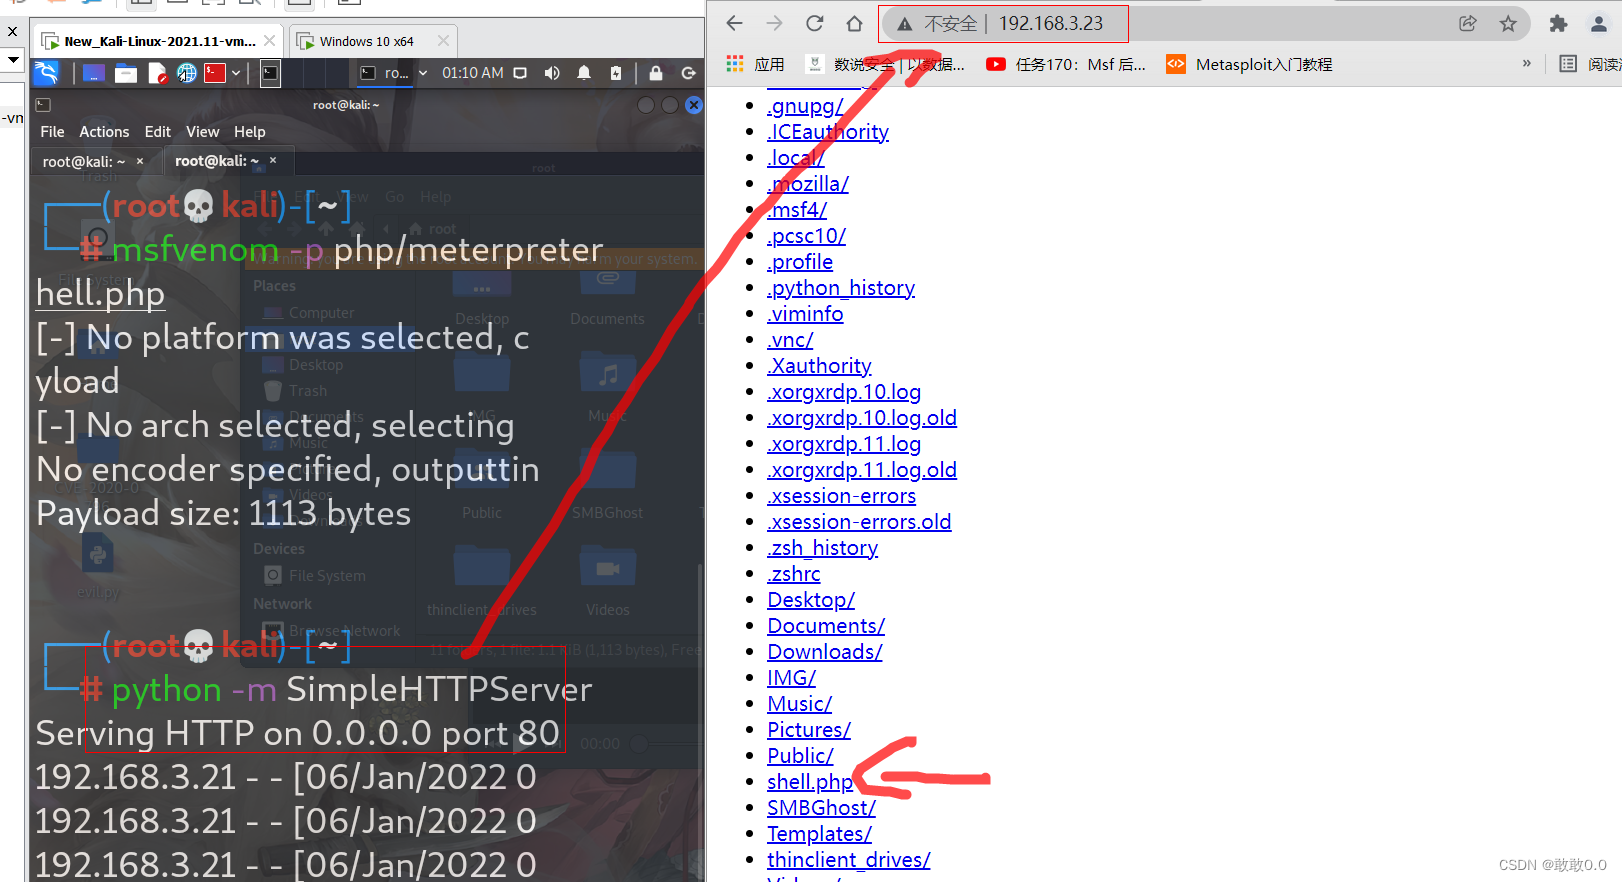This screenshot has height=882, width=1622.
Task: Open the Metasploit入门教程 bookmark
Action: (x=1249, y=64)
